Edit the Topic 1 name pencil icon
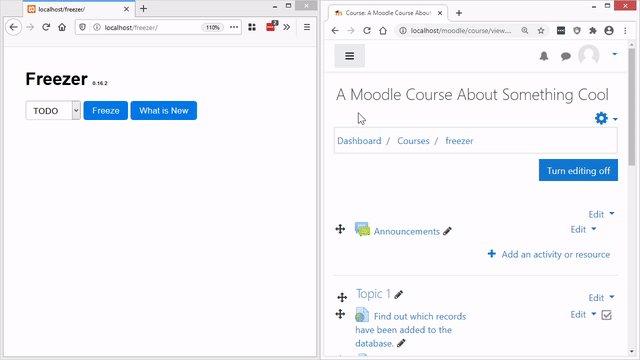Screen dimensions: 640x360 [x=399, y=294]
